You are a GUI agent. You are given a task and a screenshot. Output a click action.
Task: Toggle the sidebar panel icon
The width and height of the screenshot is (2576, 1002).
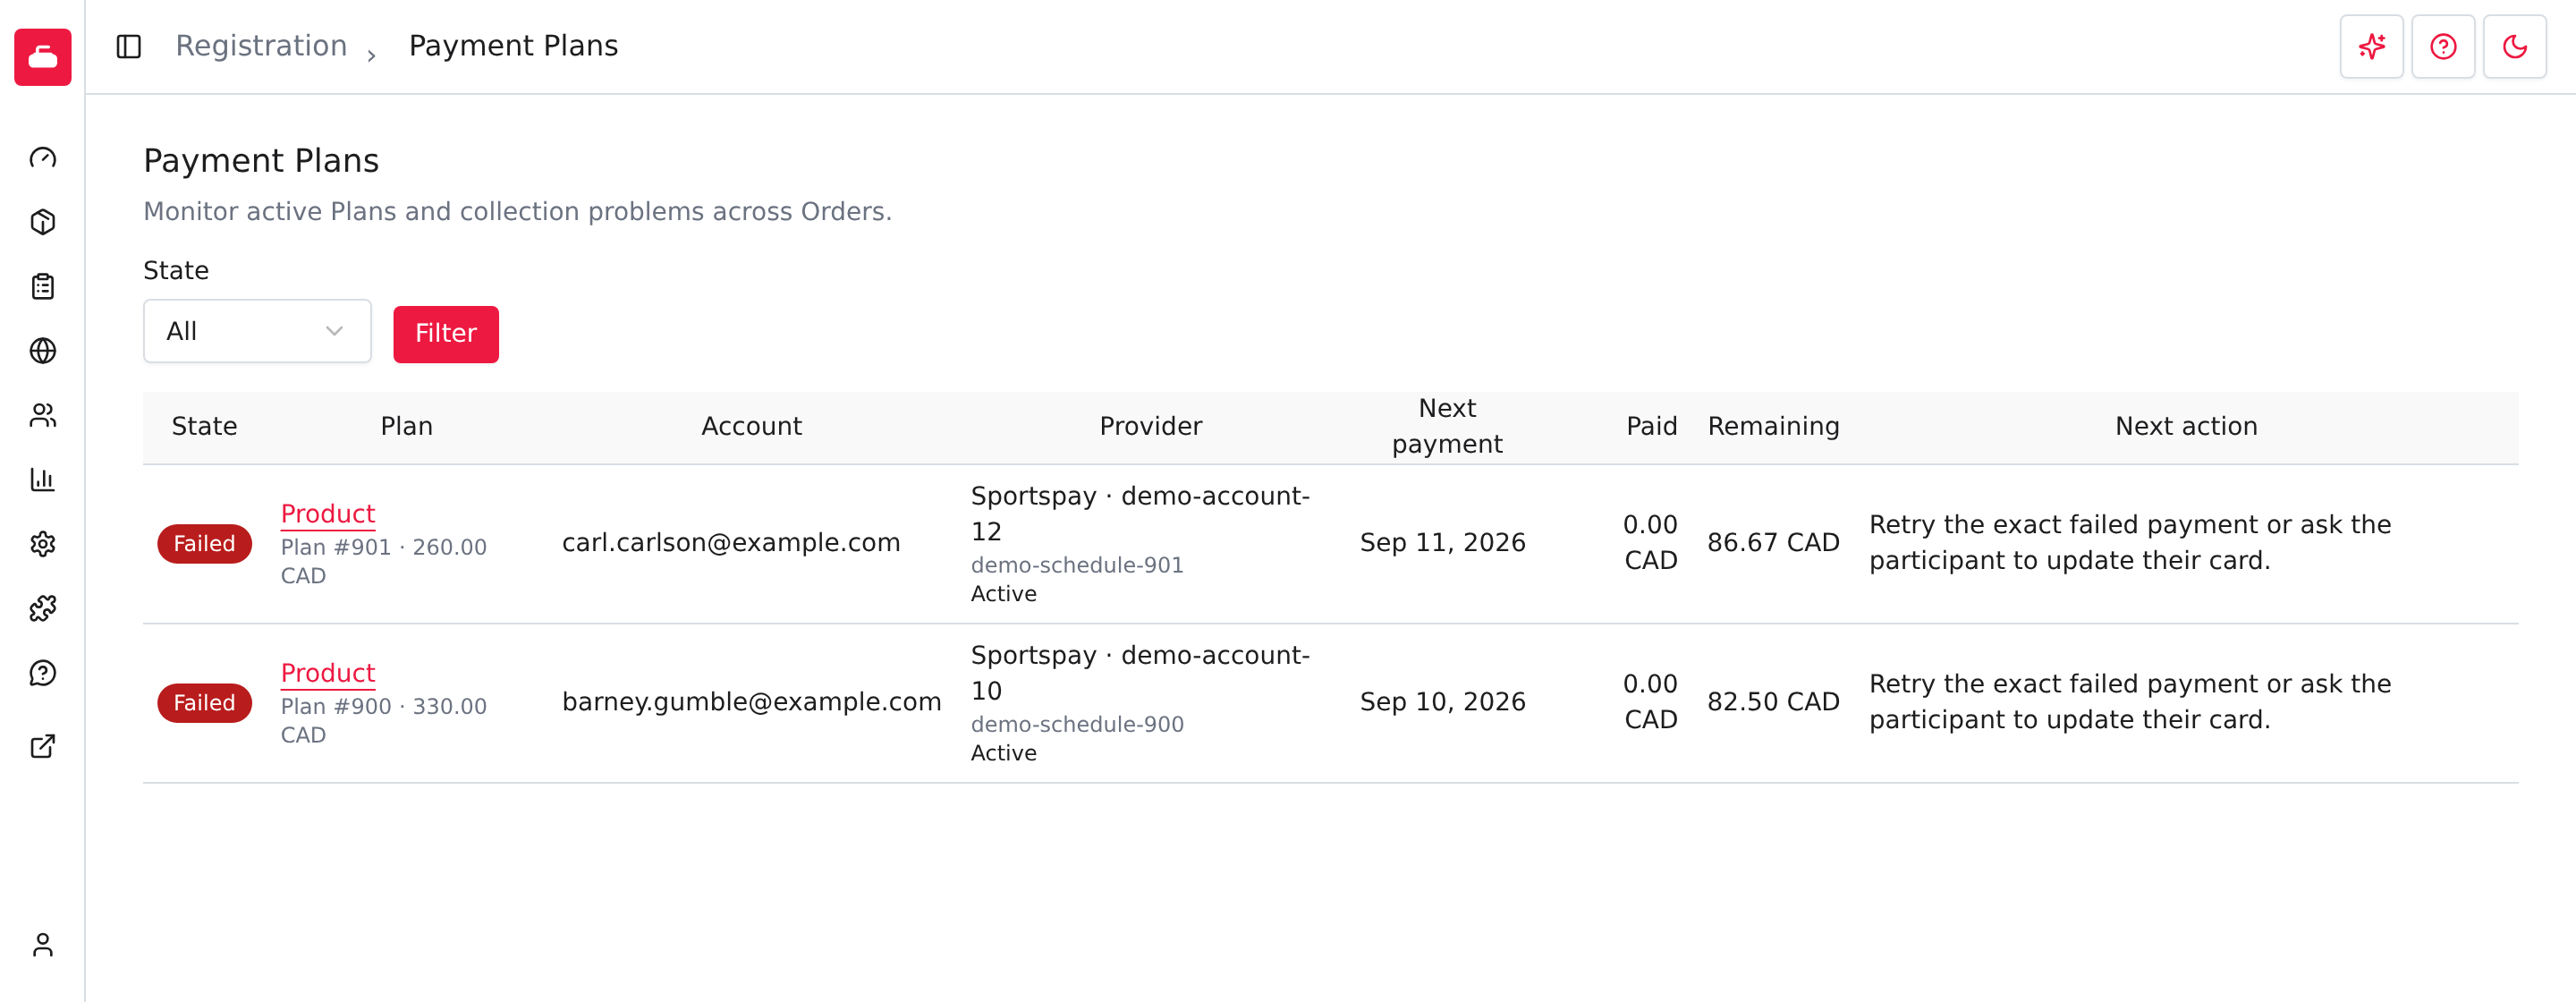(129, 46)
